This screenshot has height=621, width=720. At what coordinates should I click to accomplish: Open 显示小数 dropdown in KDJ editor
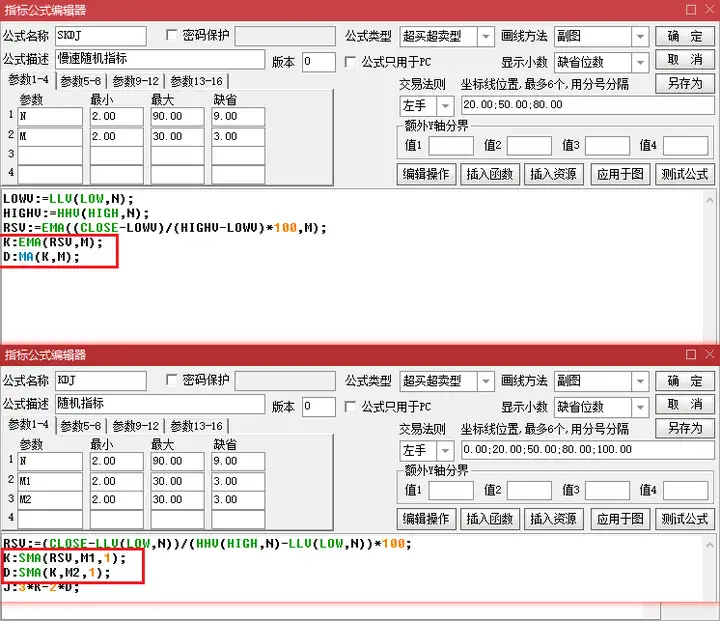[640, 407]
